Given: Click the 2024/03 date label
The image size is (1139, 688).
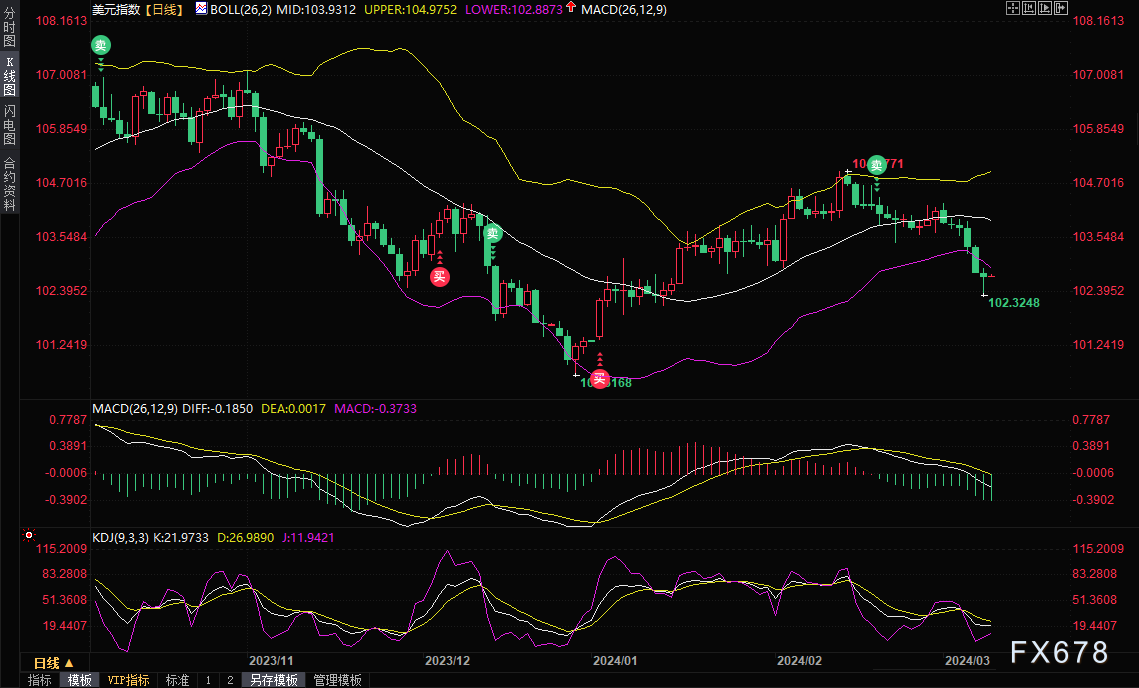Looking at the screenshot, I should point(967,660).
